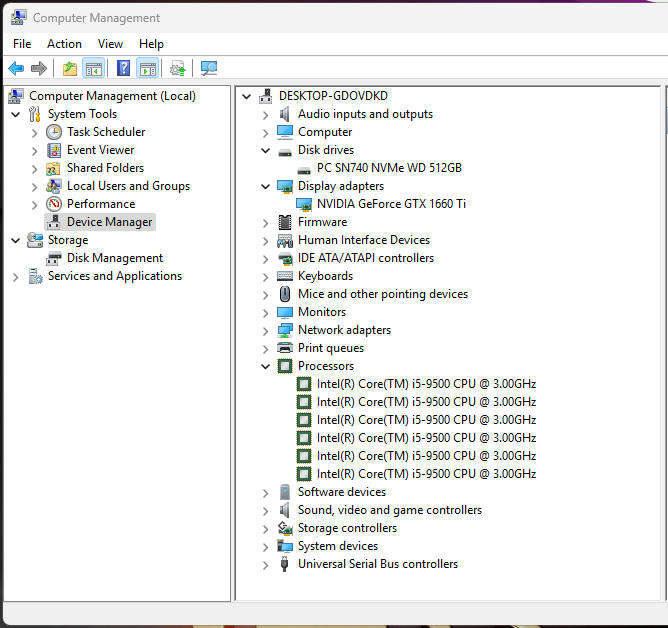The width and height of the screenshot is (668, 628).
Task: Click the Disk Management icon
Action: (54, 258)
